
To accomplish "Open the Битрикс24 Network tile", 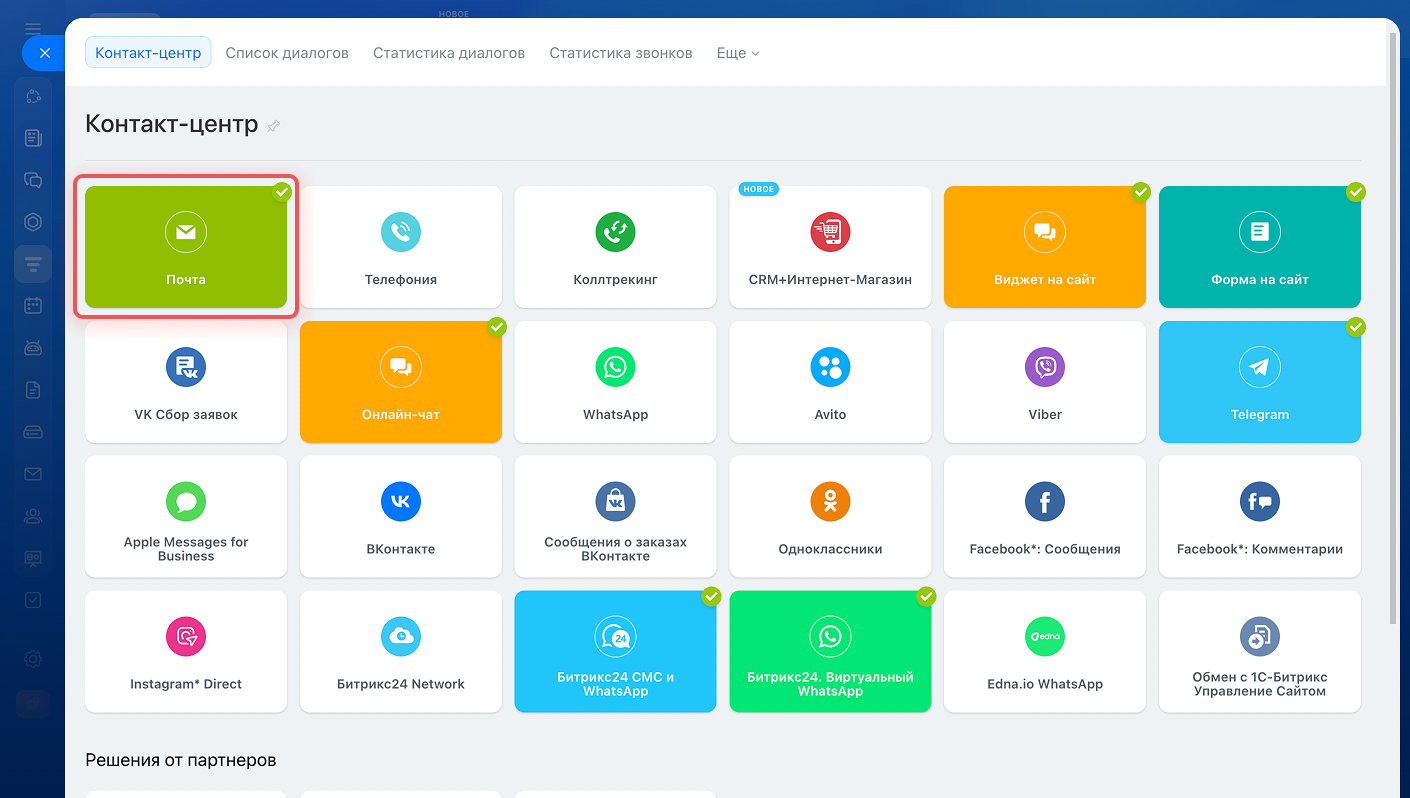I will (x=401, y=652).
